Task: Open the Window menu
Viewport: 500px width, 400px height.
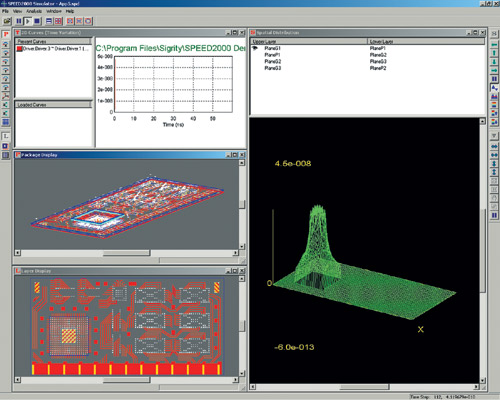Action: [54, 11]
